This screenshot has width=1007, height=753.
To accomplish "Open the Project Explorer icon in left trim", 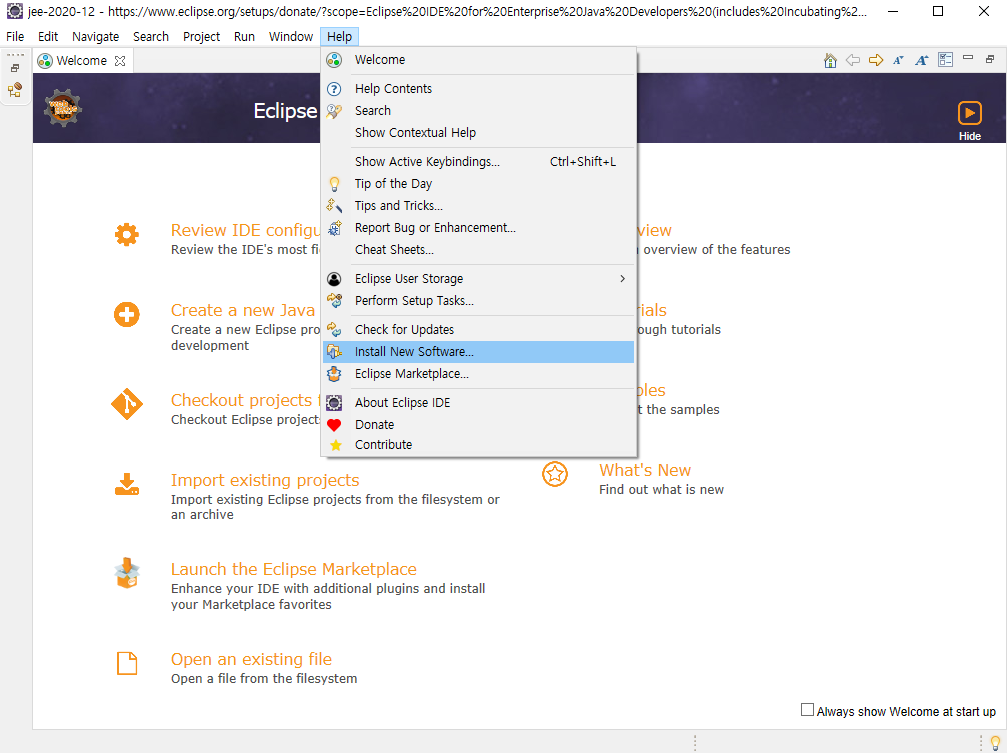I will [x=15, y=90].
